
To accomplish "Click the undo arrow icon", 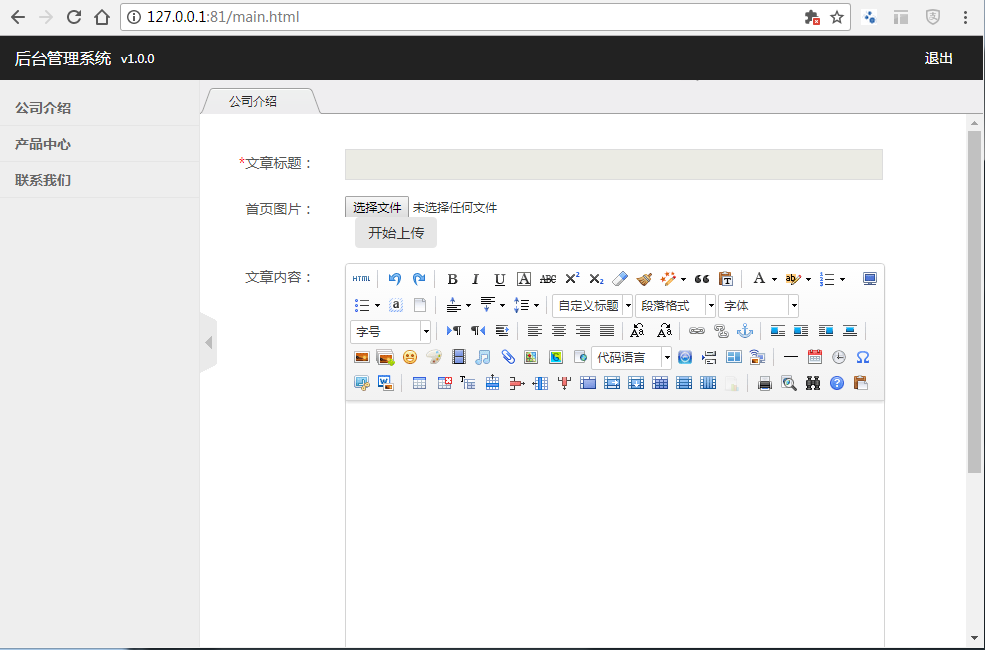I will point(395,279).
